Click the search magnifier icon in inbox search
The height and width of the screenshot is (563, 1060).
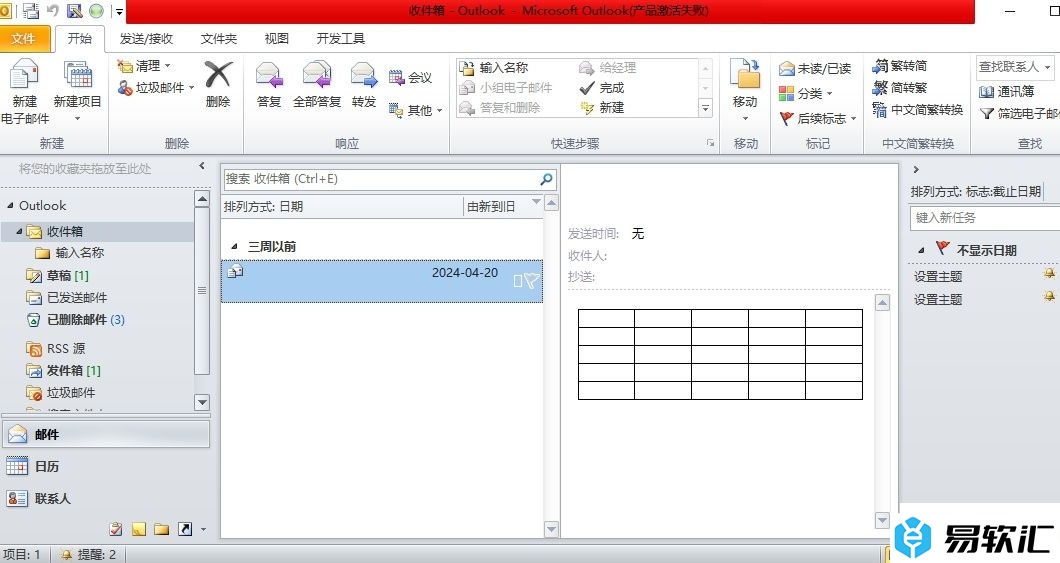click(546, 179)
